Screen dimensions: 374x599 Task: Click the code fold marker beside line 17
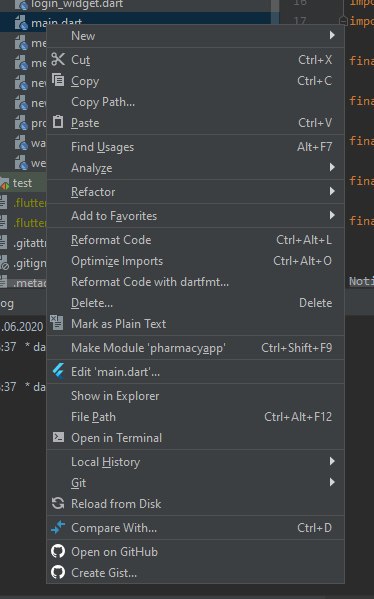tap(343, 20)
